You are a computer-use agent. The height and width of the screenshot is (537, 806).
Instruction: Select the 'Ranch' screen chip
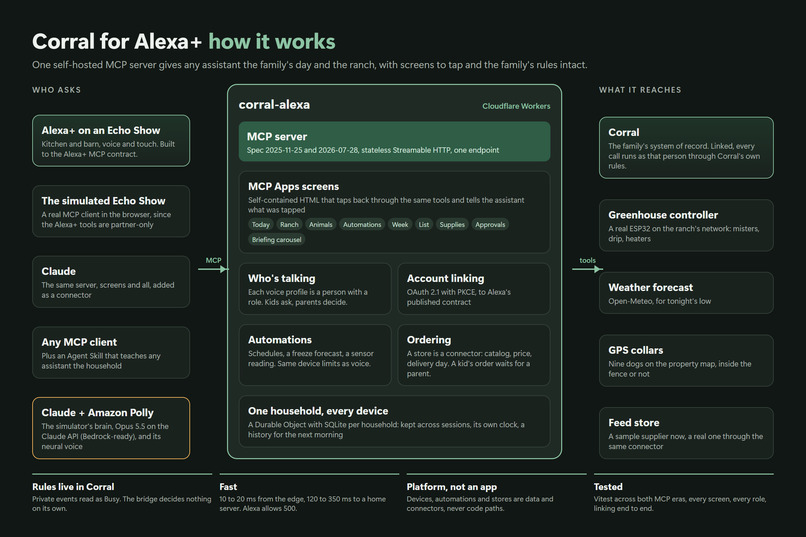coord(289,225)
